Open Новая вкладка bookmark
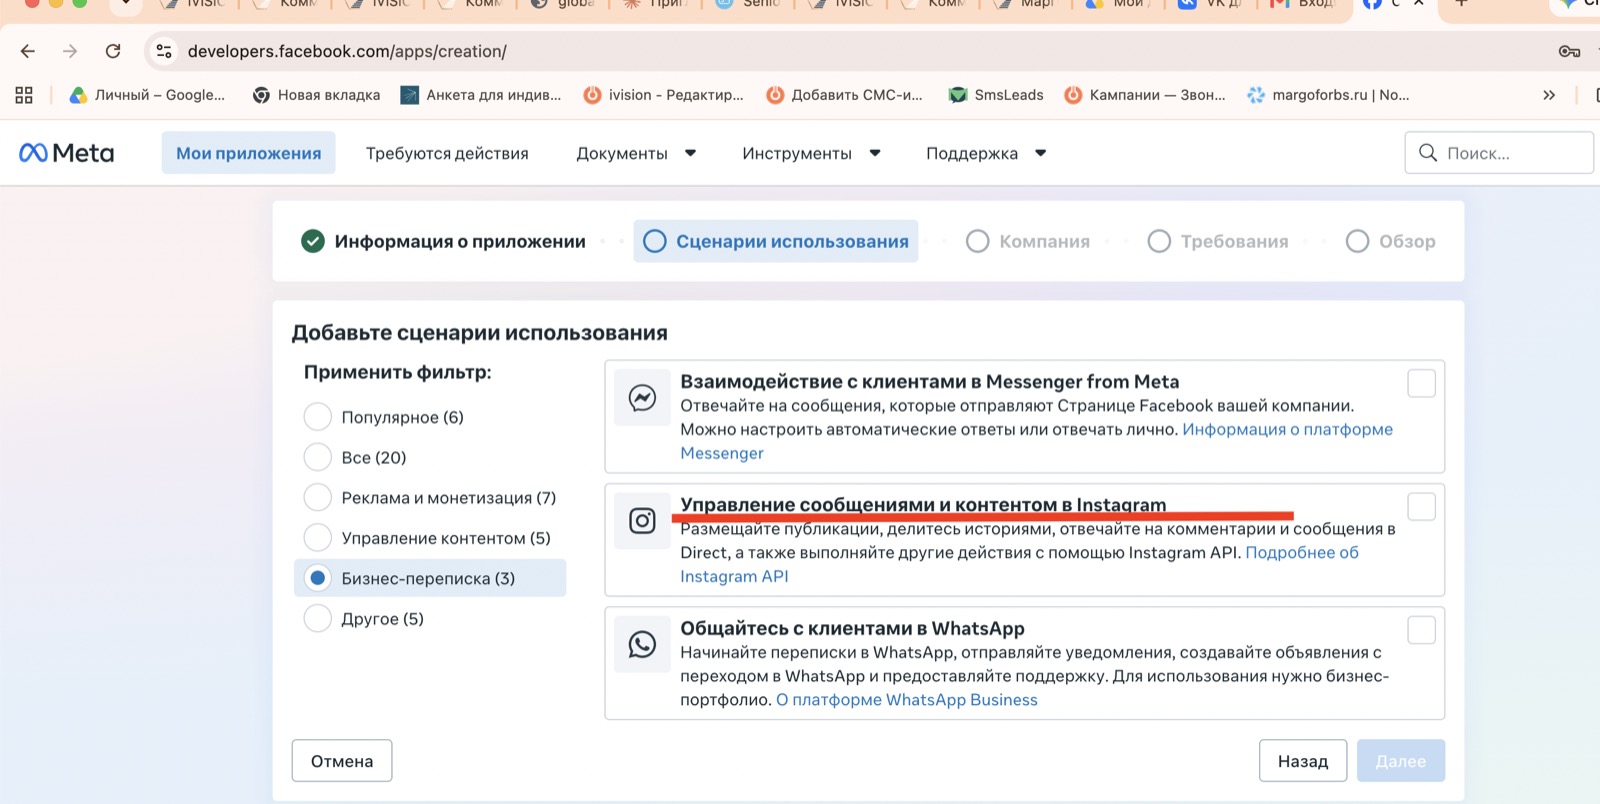 (316, 95)
